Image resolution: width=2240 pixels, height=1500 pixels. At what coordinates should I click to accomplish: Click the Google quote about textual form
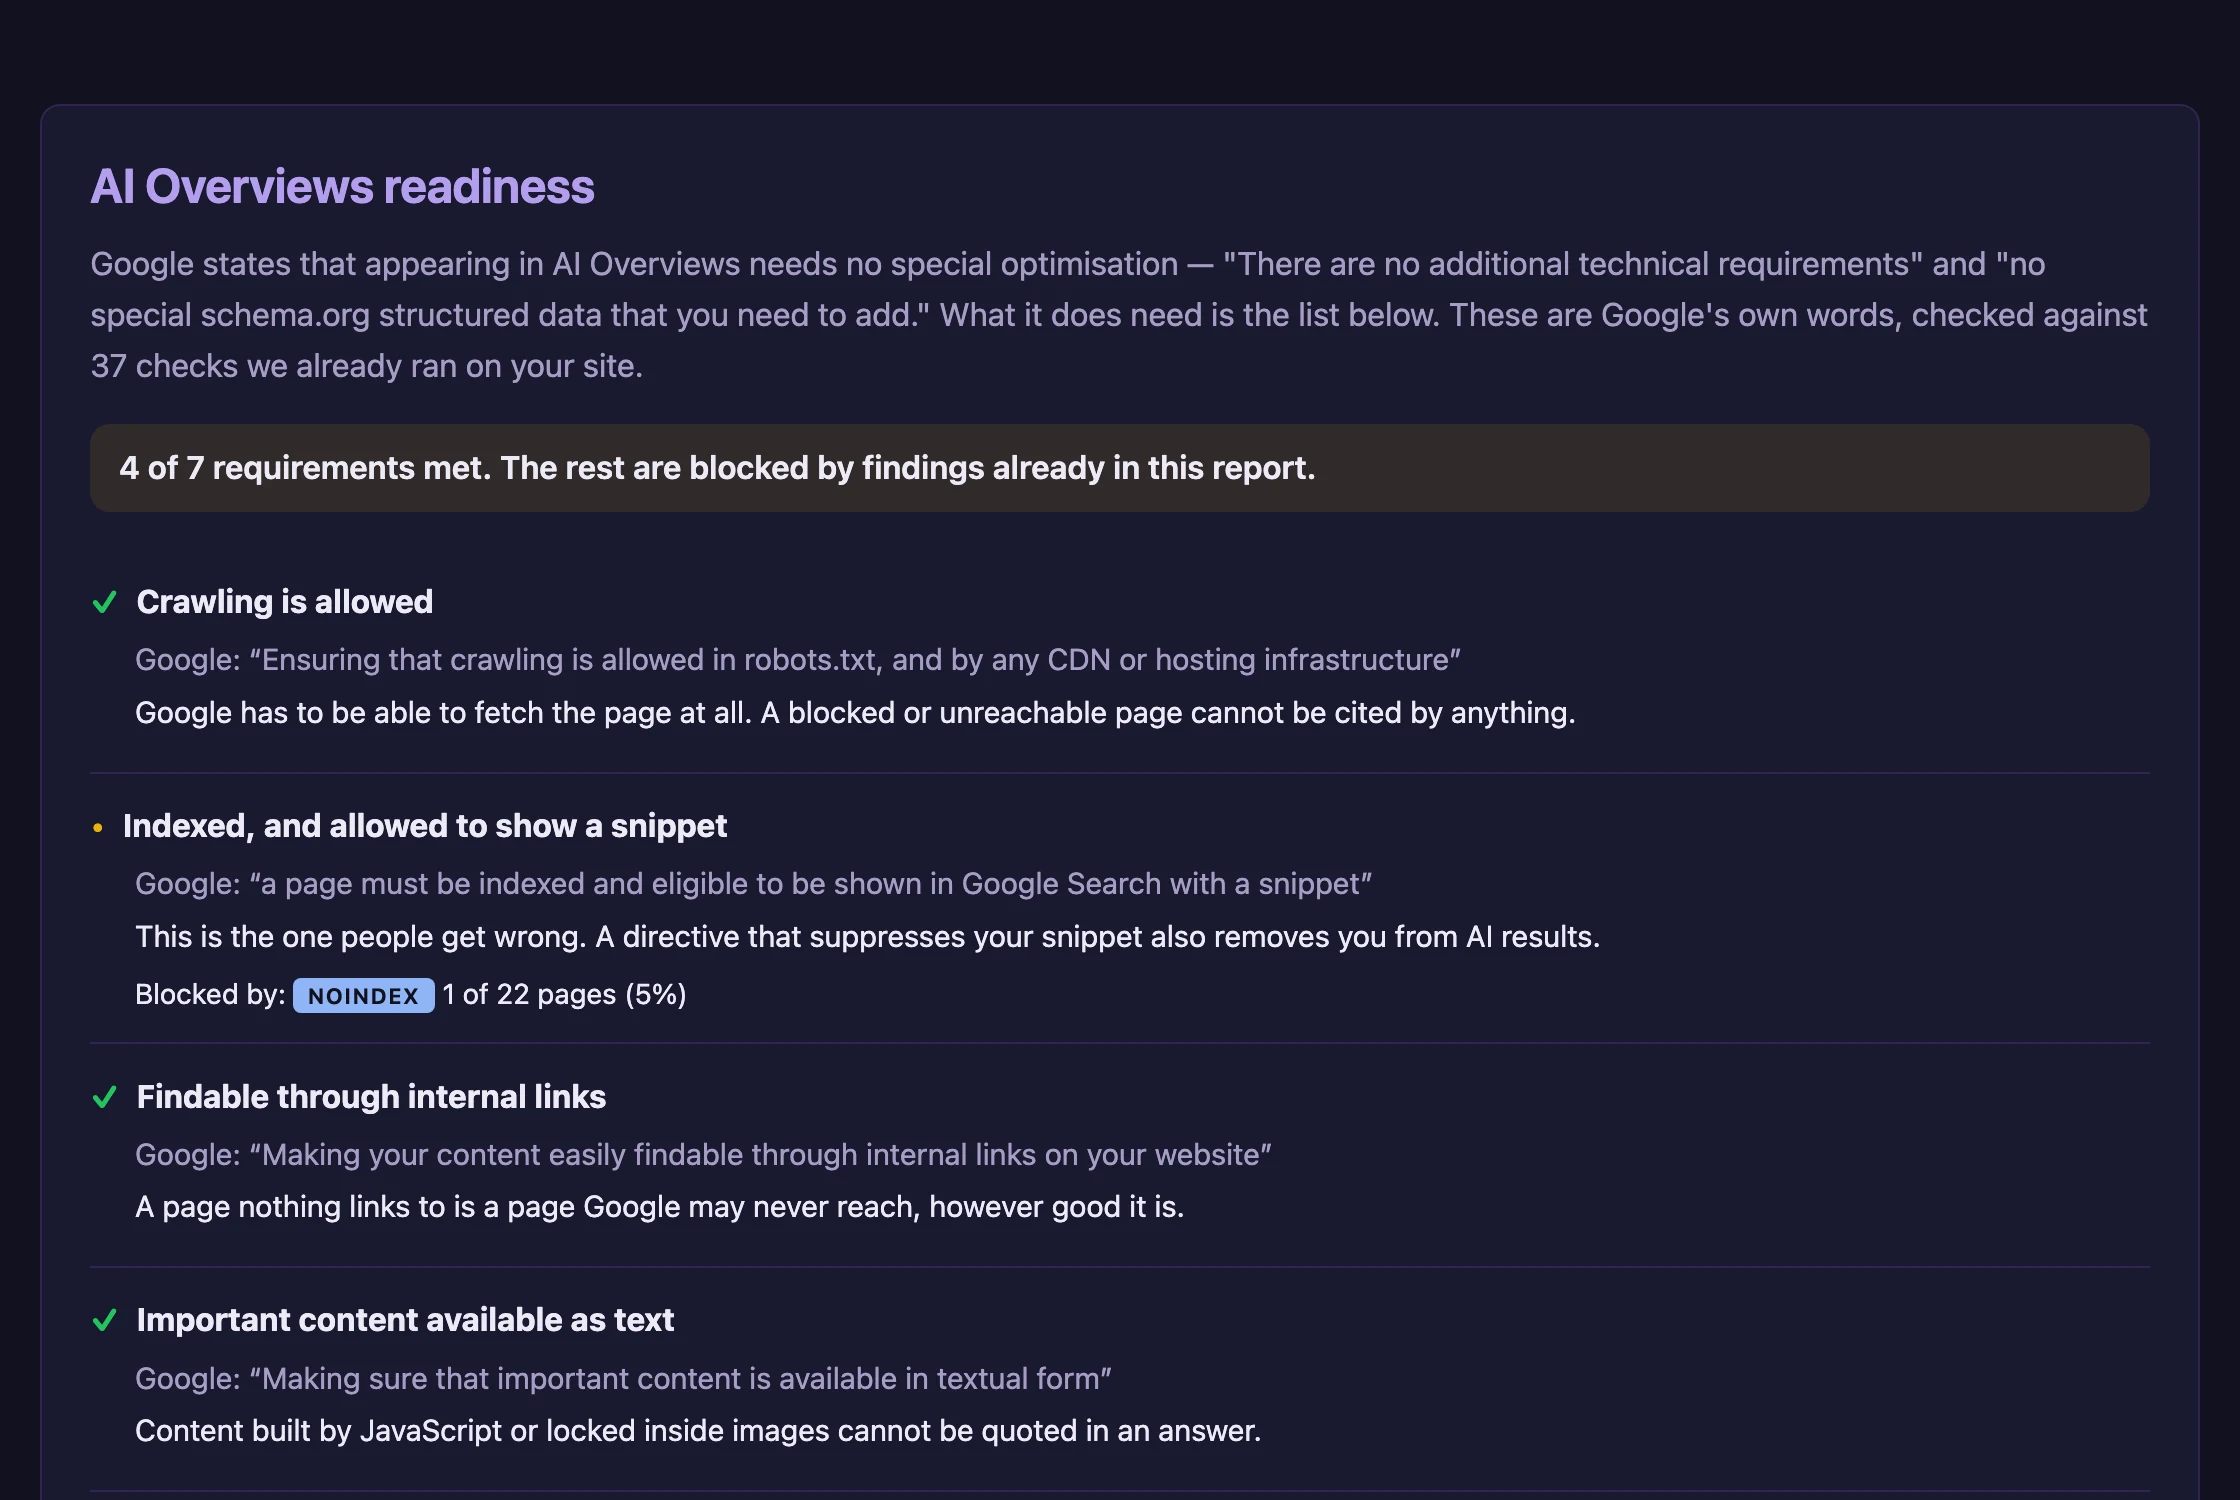coord(623,1379)
